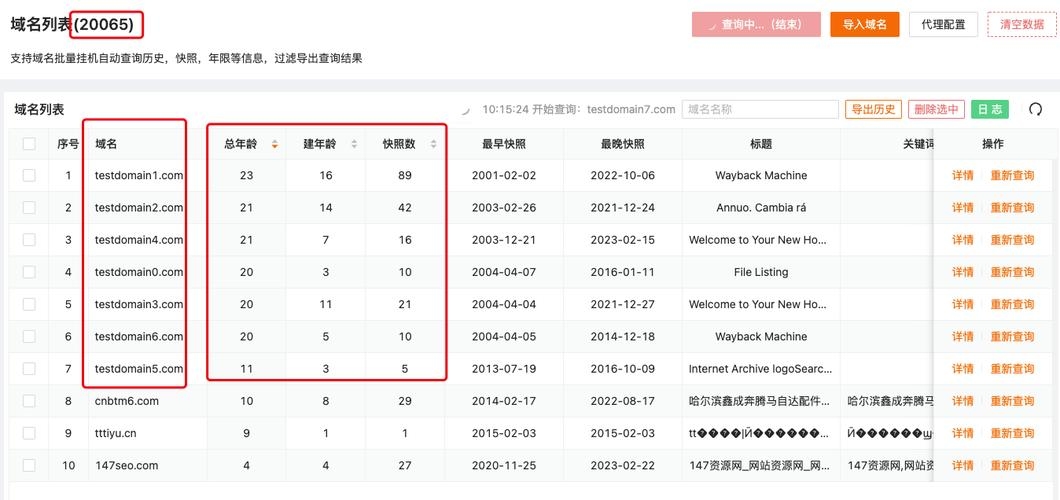Screen dimensions: 1060x500
Task: Click title cell 147资源网_网站资源网
Action: click(760, 466)
